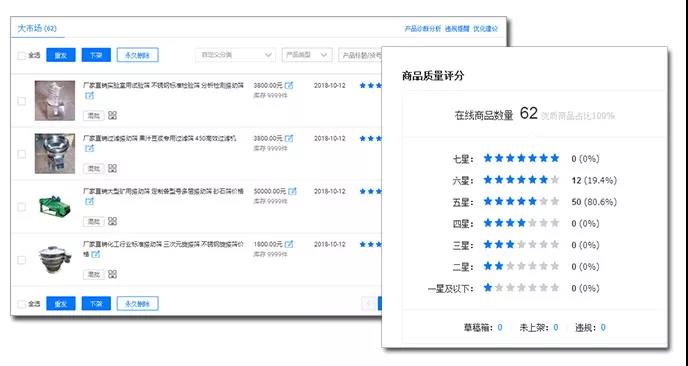This screenshot has height=366, width=688.
Task: Edit the 1800.00元 price icon
Action: [x=289, y=244]
